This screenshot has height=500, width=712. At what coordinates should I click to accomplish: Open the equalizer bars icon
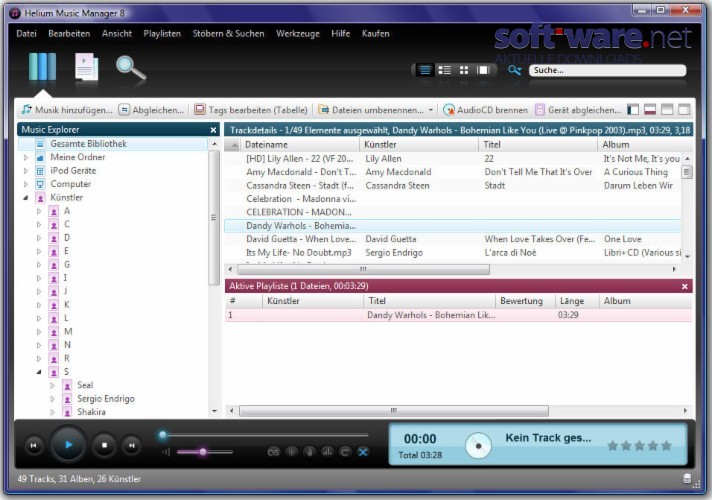coord(327,452)
